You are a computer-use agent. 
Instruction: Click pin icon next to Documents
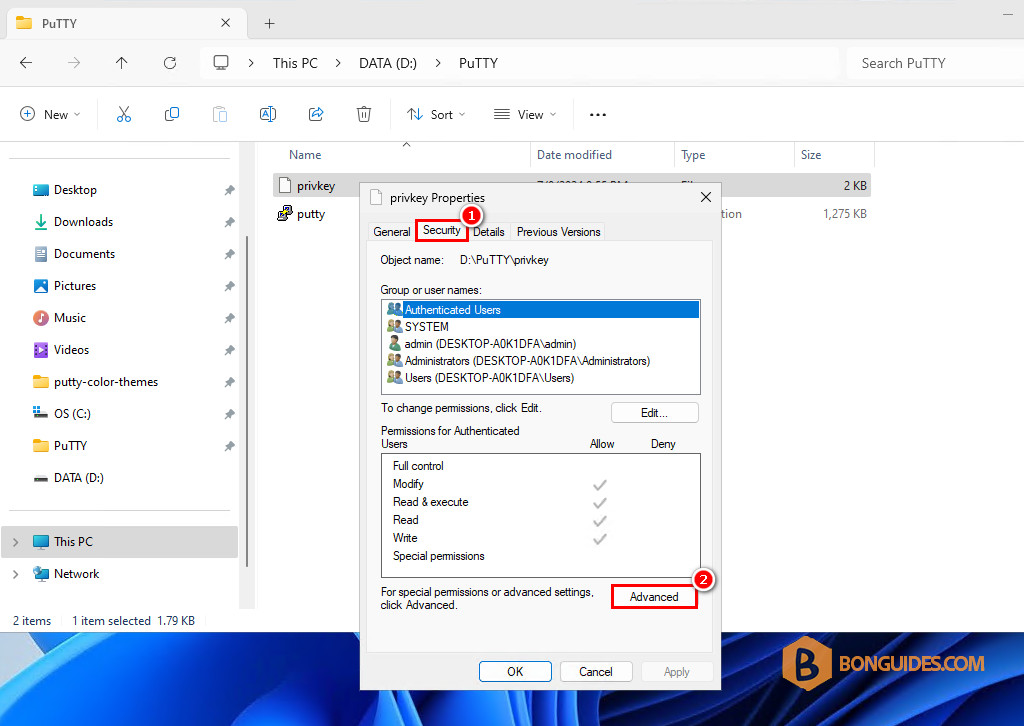(x=229, y=254)
